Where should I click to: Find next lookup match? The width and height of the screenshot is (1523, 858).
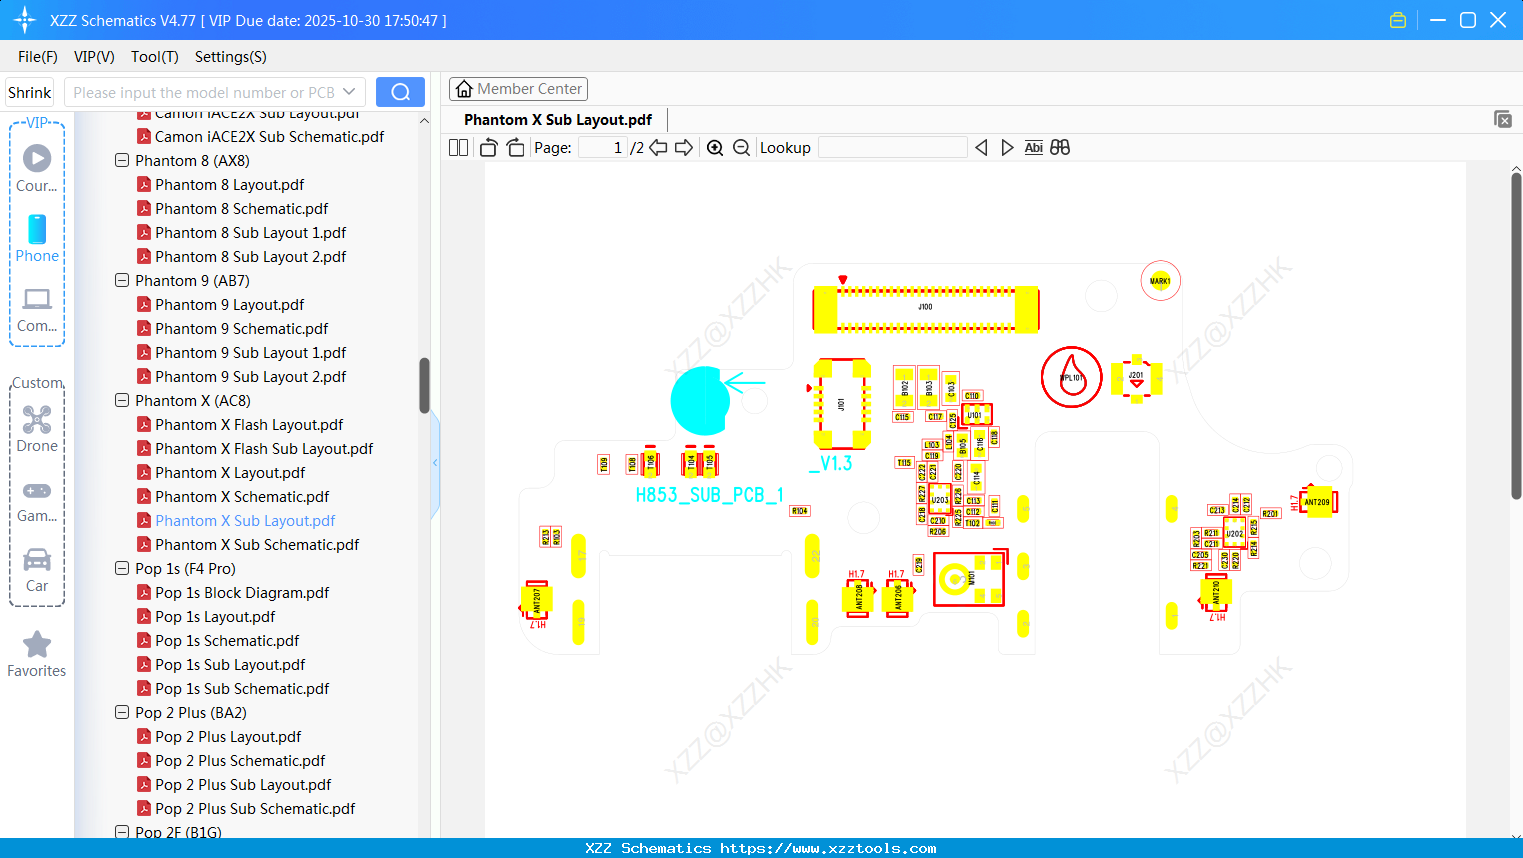pos(1007,148)
